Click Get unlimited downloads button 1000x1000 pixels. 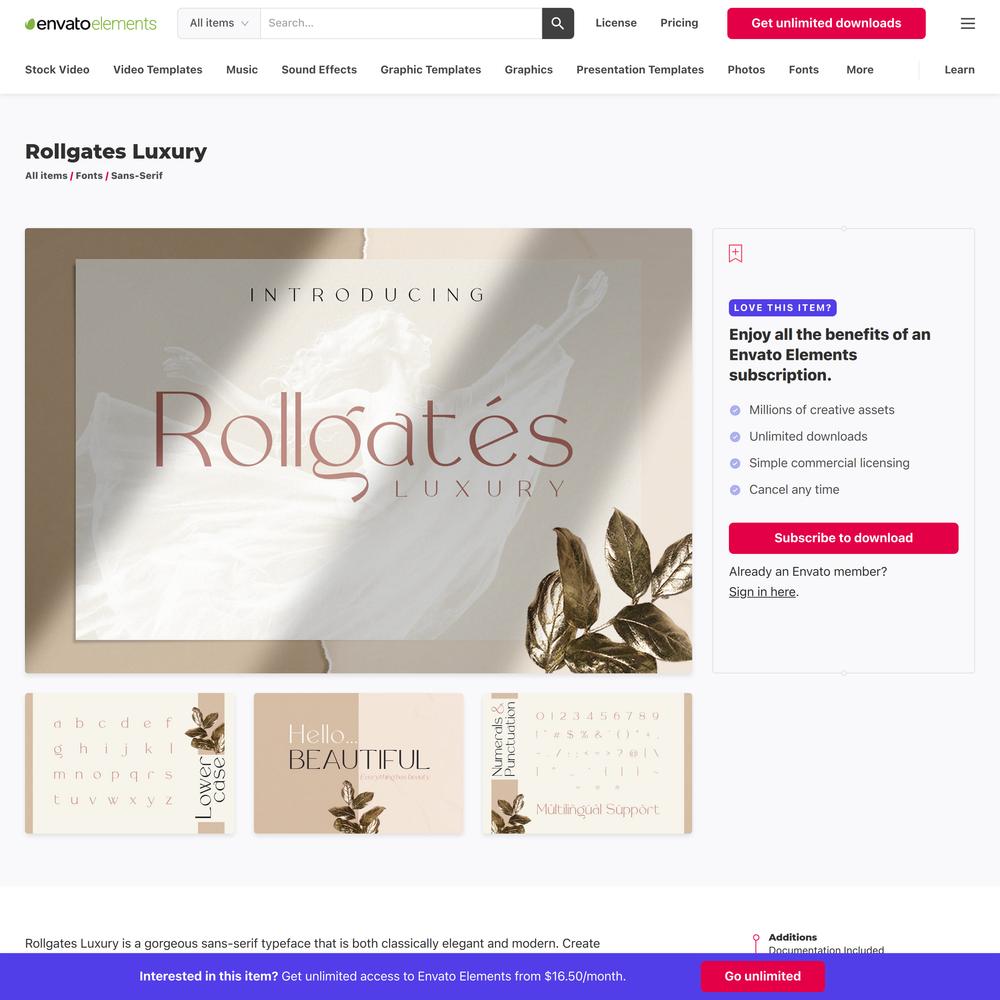826,24
